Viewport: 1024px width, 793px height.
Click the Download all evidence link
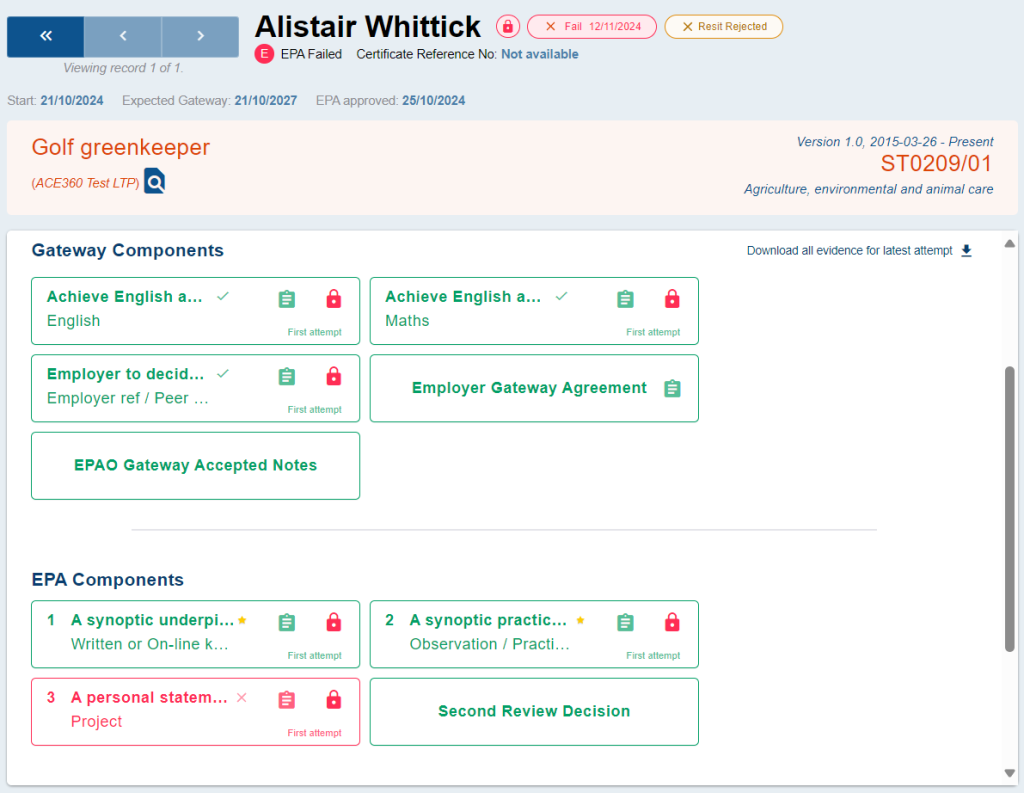click(849, 251)
